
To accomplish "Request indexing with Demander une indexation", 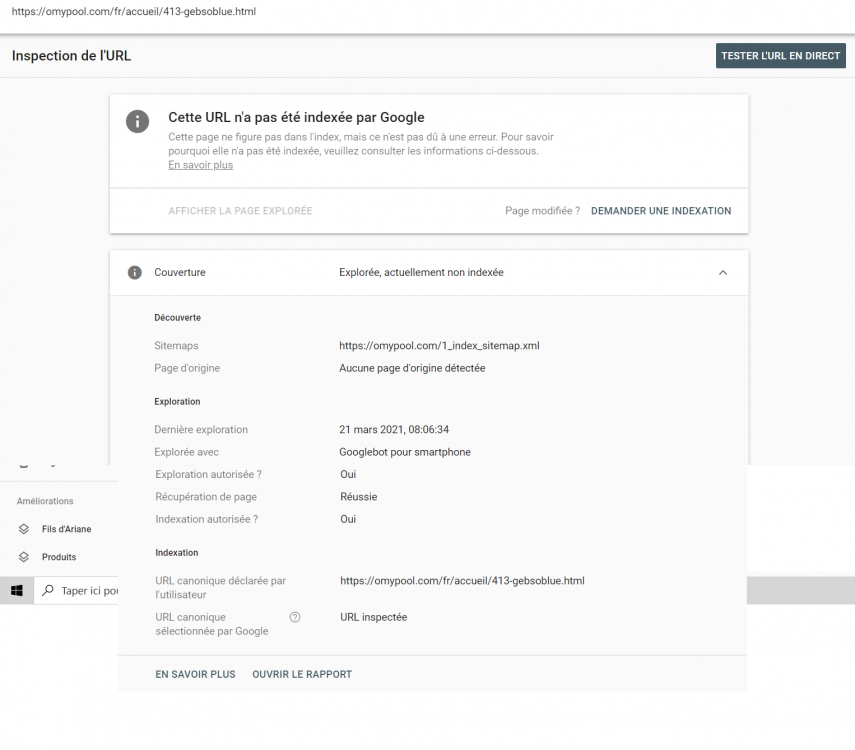I will [661, 211].
